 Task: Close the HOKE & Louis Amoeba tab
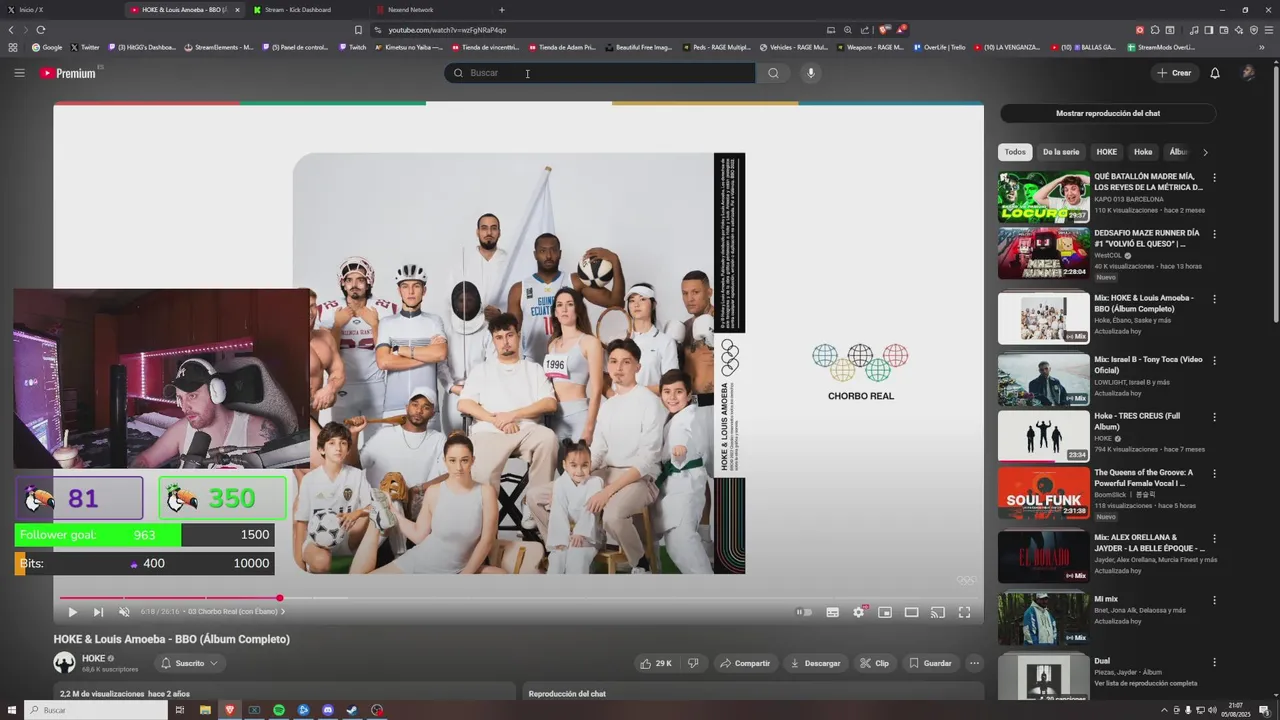pyautogui.click(x=237, y=10)
